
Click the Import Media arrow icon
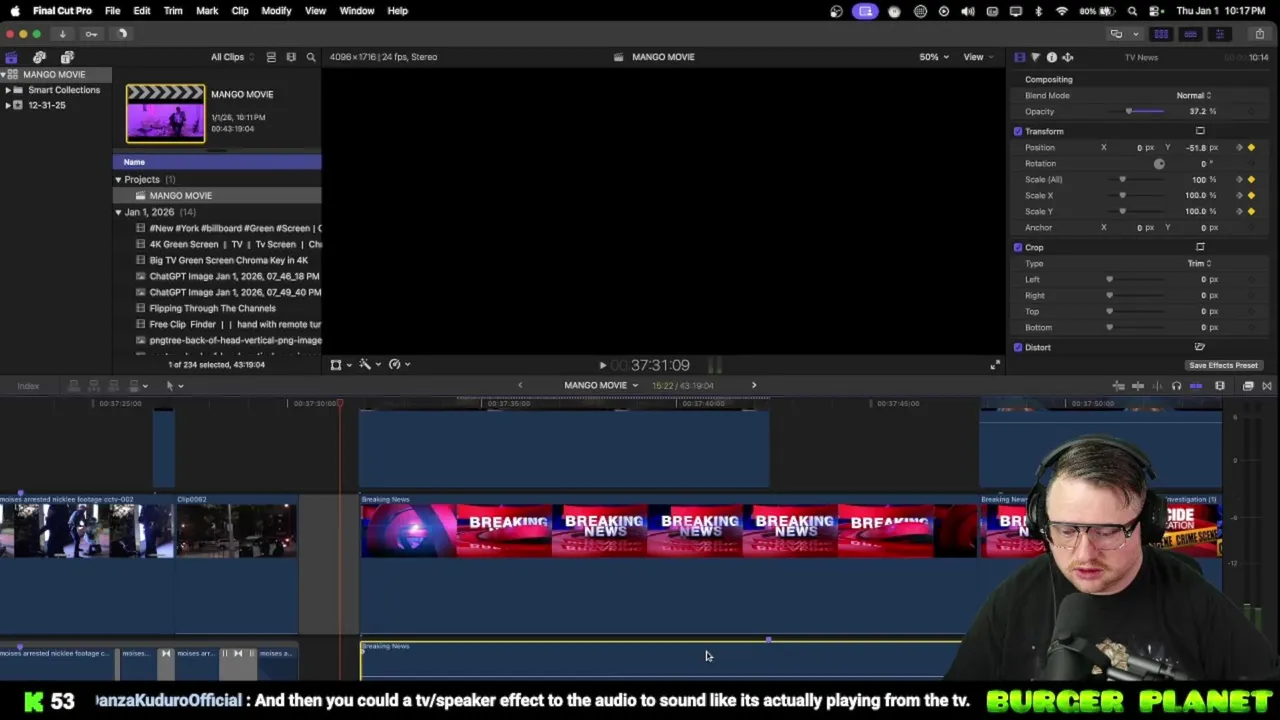point(62,34)
